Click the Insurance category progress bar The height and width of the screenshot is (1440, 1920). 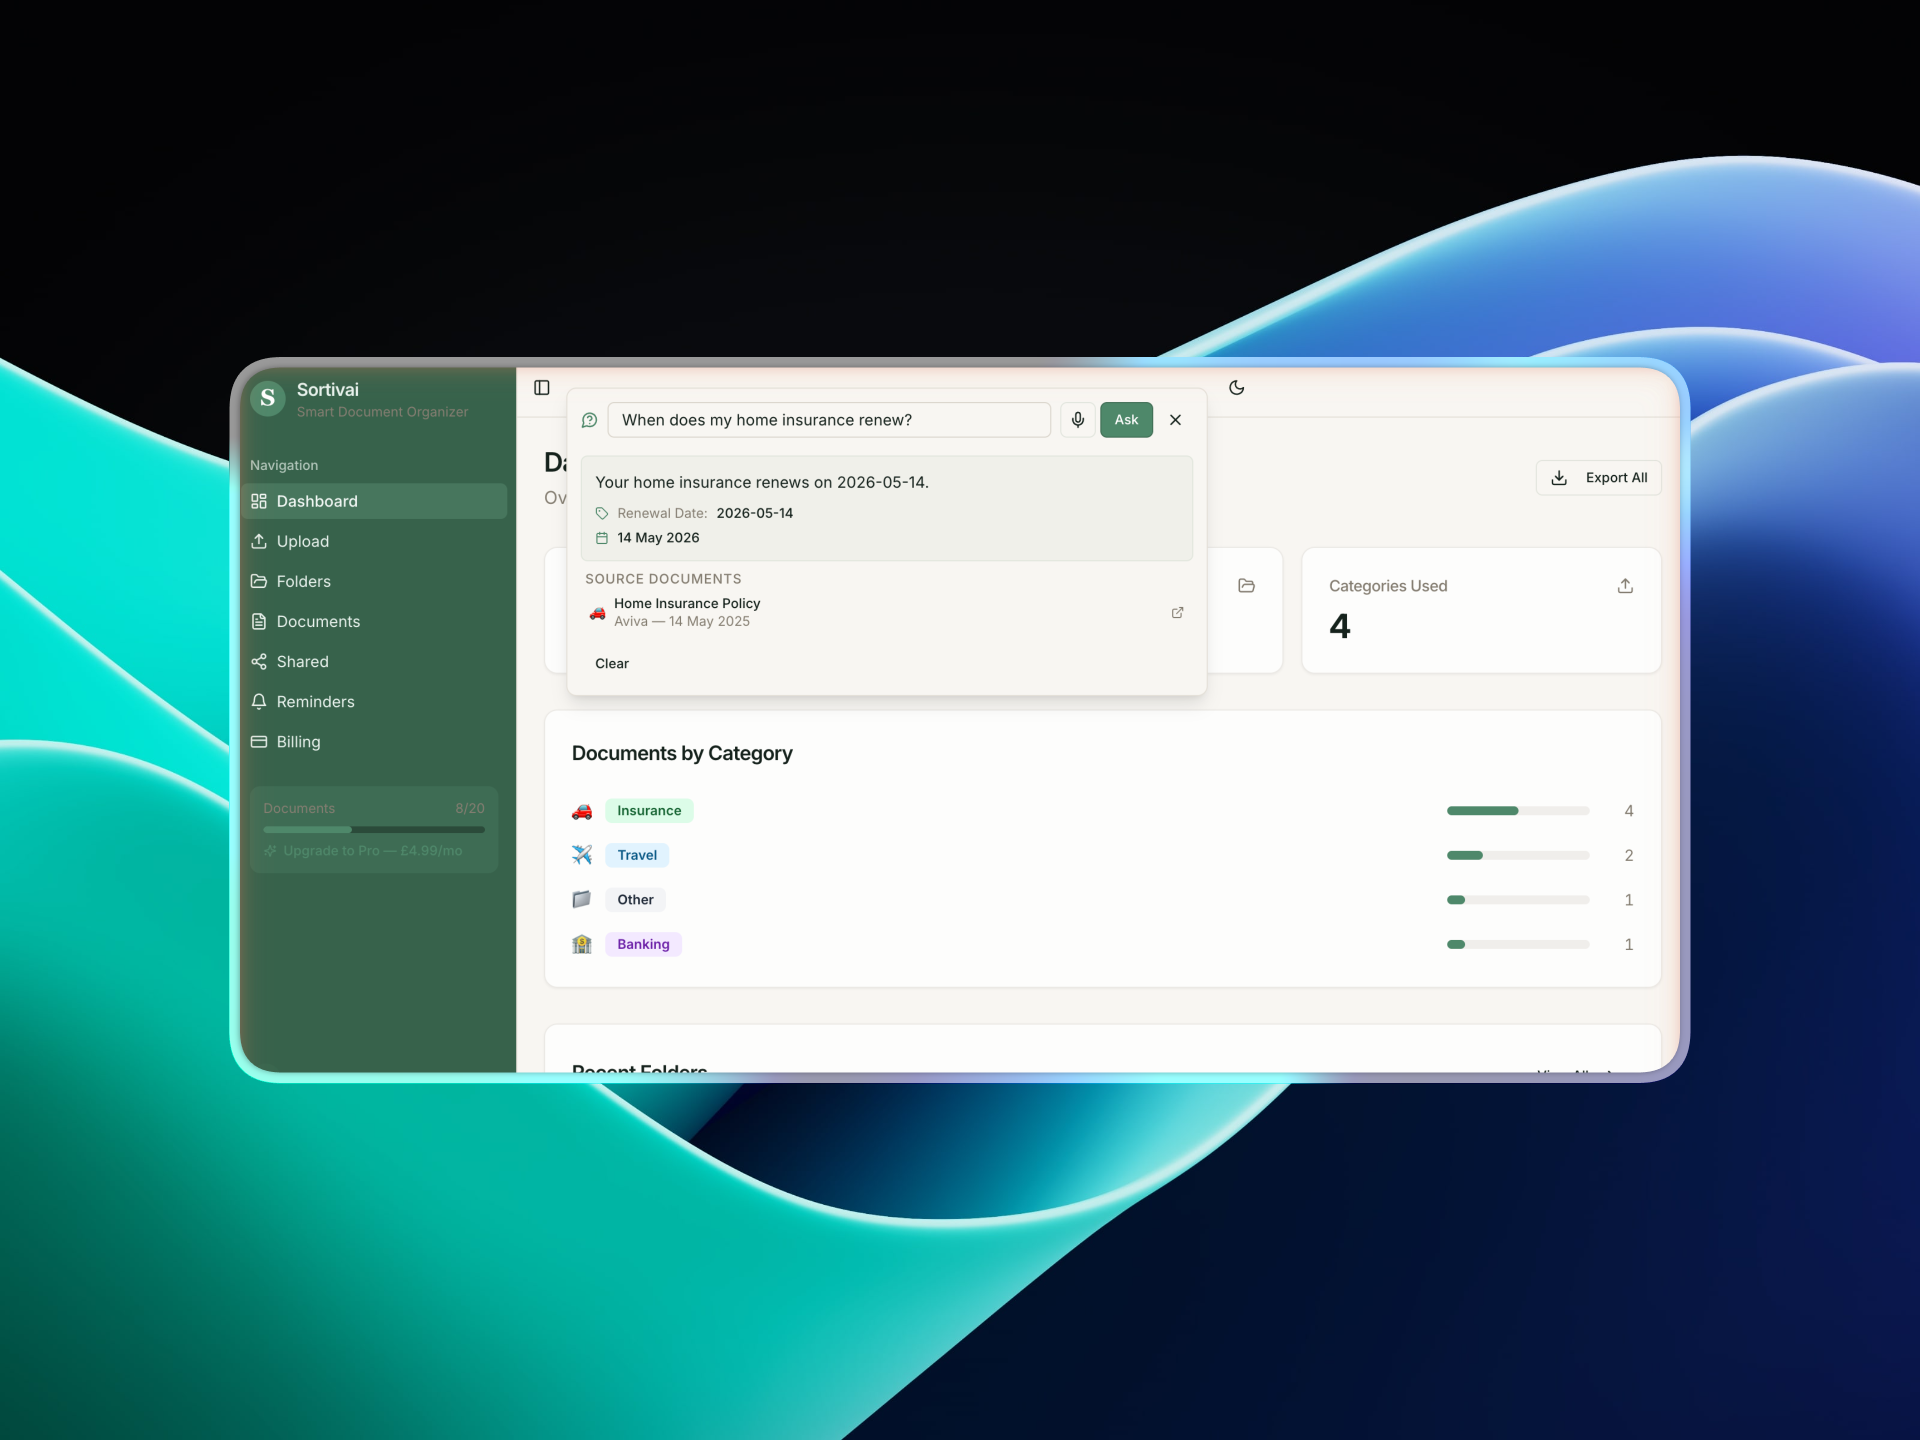(x=1518, y=811)
